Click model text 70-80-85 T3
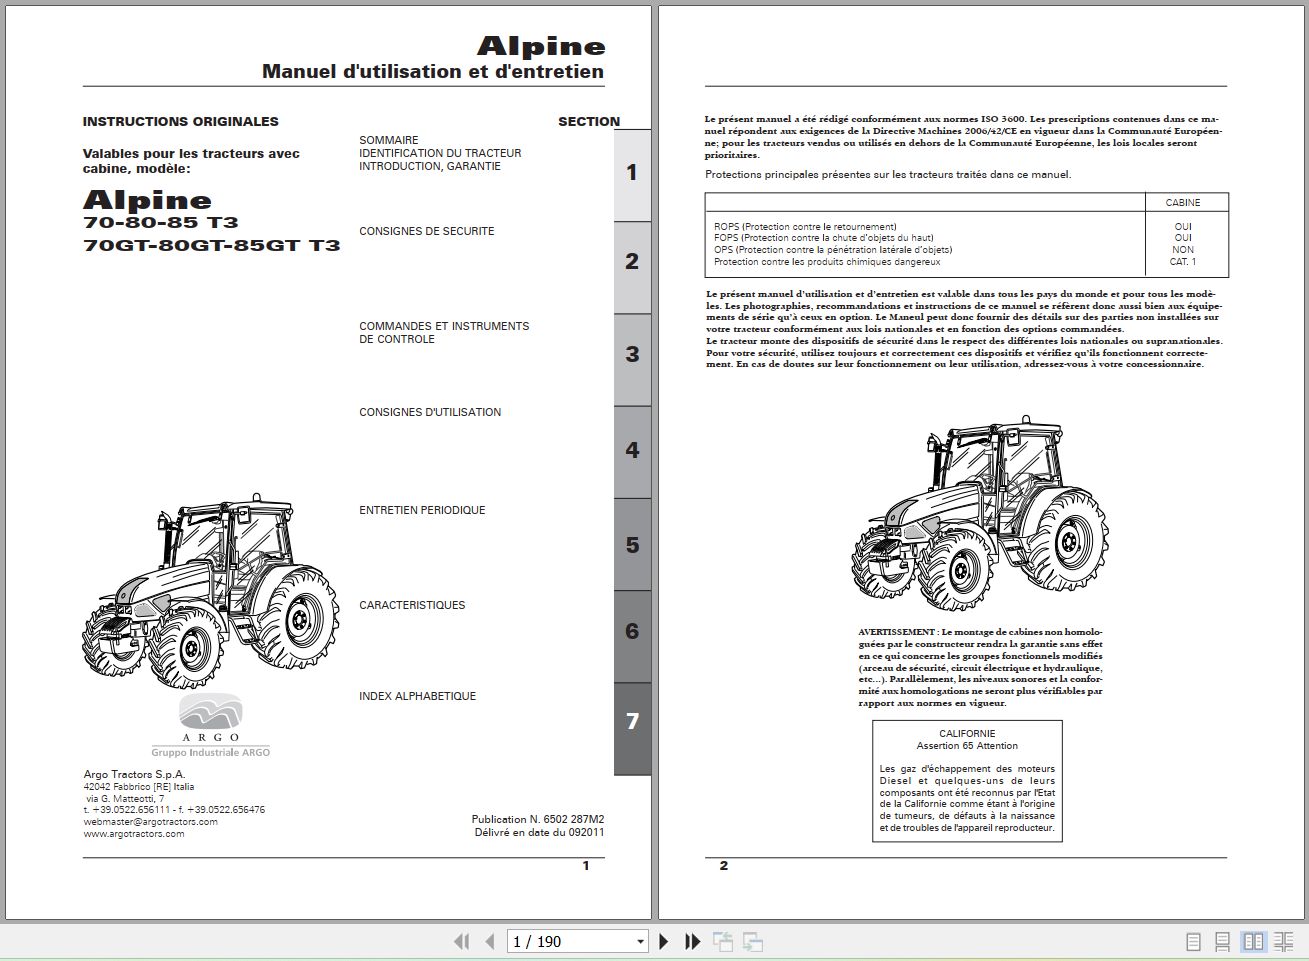The image size is (1309, 961). tap(161, 223)
